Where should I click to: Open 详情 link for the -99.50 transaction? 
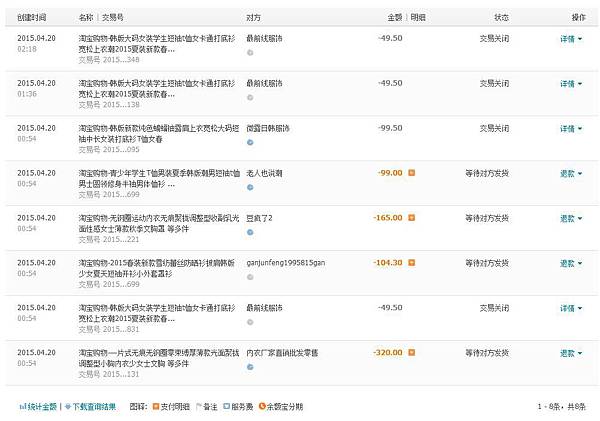[567, 129]
